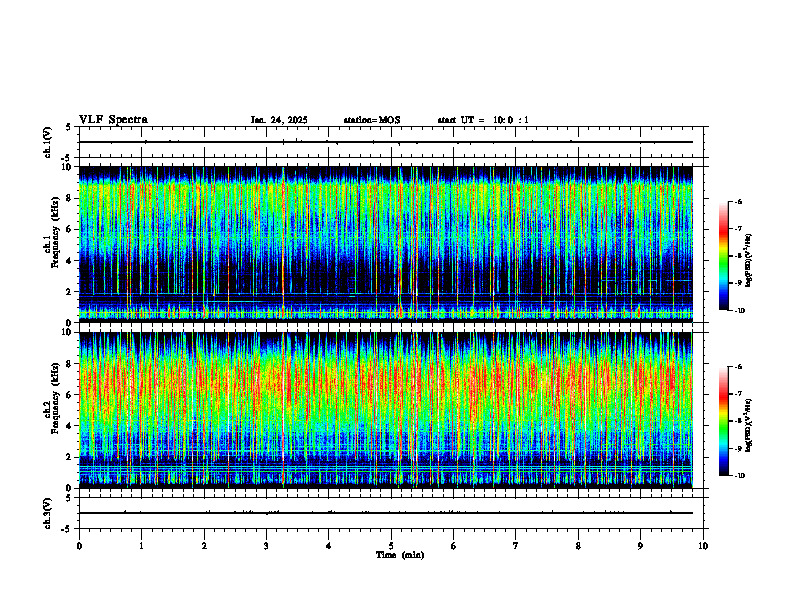
Task: Click the "7" minute tick label
Action: pos(516,546)
